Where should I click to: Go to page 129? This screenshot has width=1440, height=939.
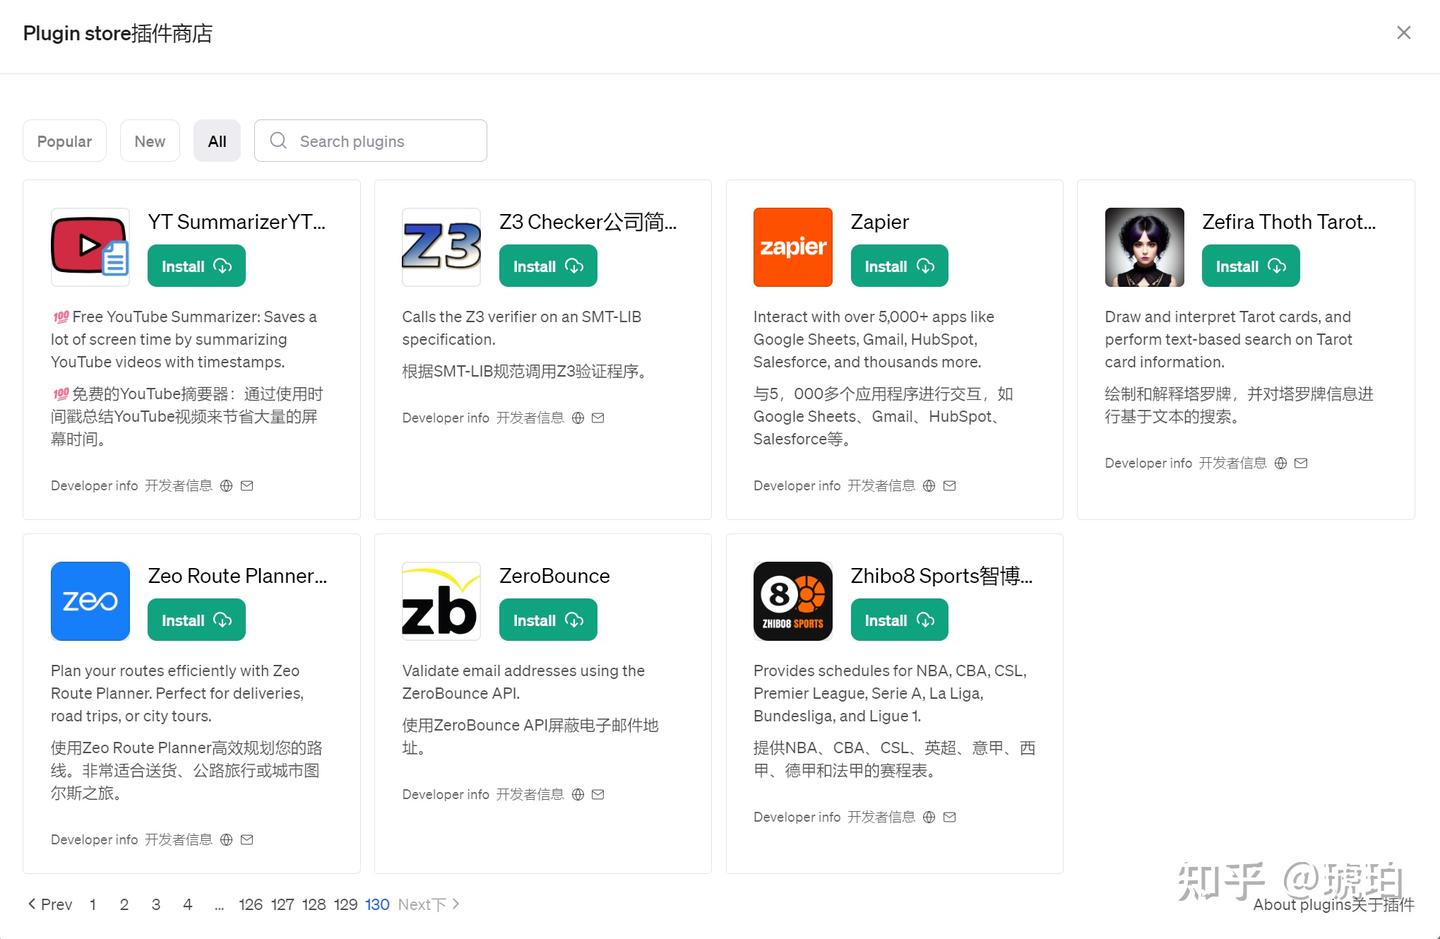pyautogui.click(x=346, y=904)
